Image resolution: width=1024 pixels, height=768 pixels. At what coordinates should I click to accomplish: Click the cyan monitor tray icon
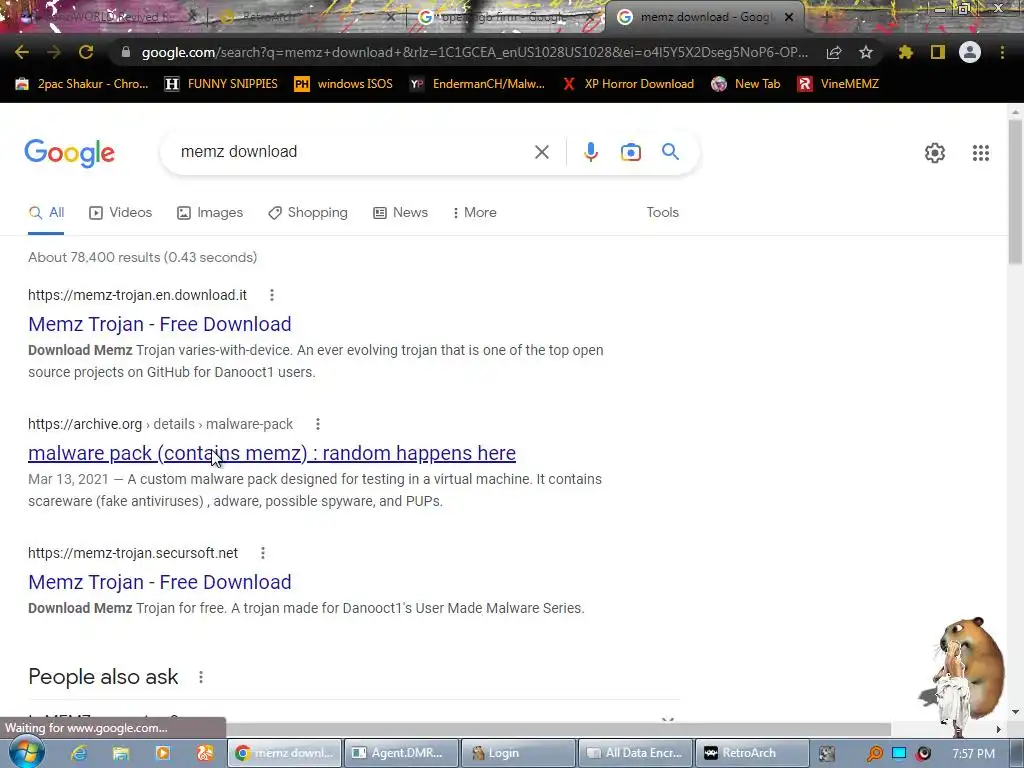click(899, 753)
